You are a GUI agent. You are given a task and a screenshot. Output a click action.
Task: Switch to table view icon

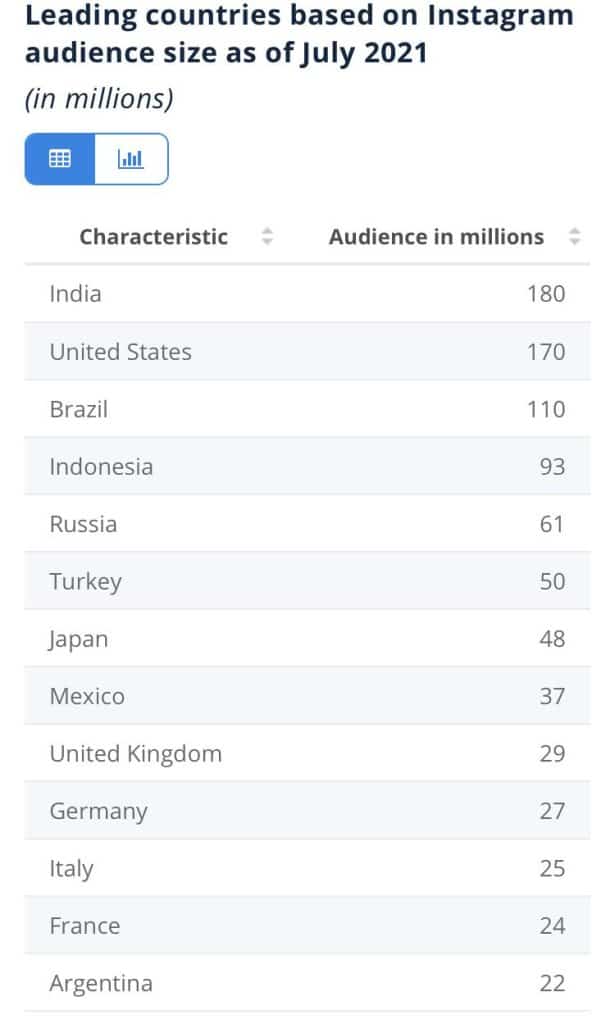[x=60, y=159]
